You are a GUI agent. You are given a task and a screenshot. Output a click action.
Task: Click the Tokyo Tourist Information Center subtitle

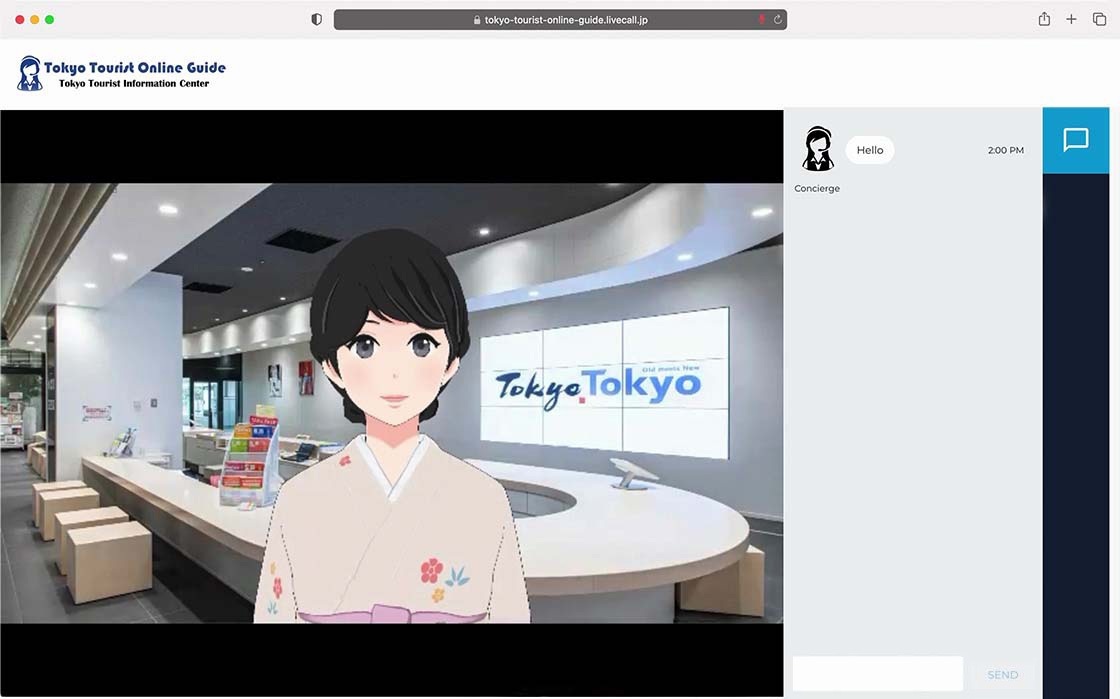[x=134, y=84]
